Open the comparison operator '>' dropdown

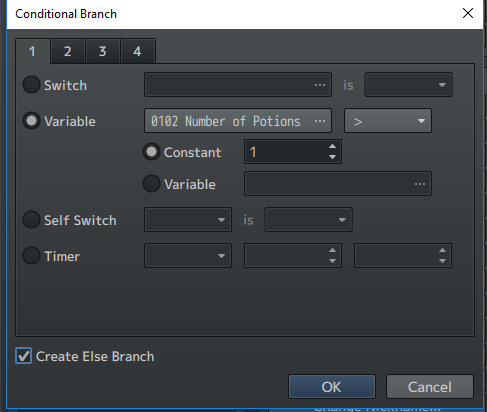(388, 121)
